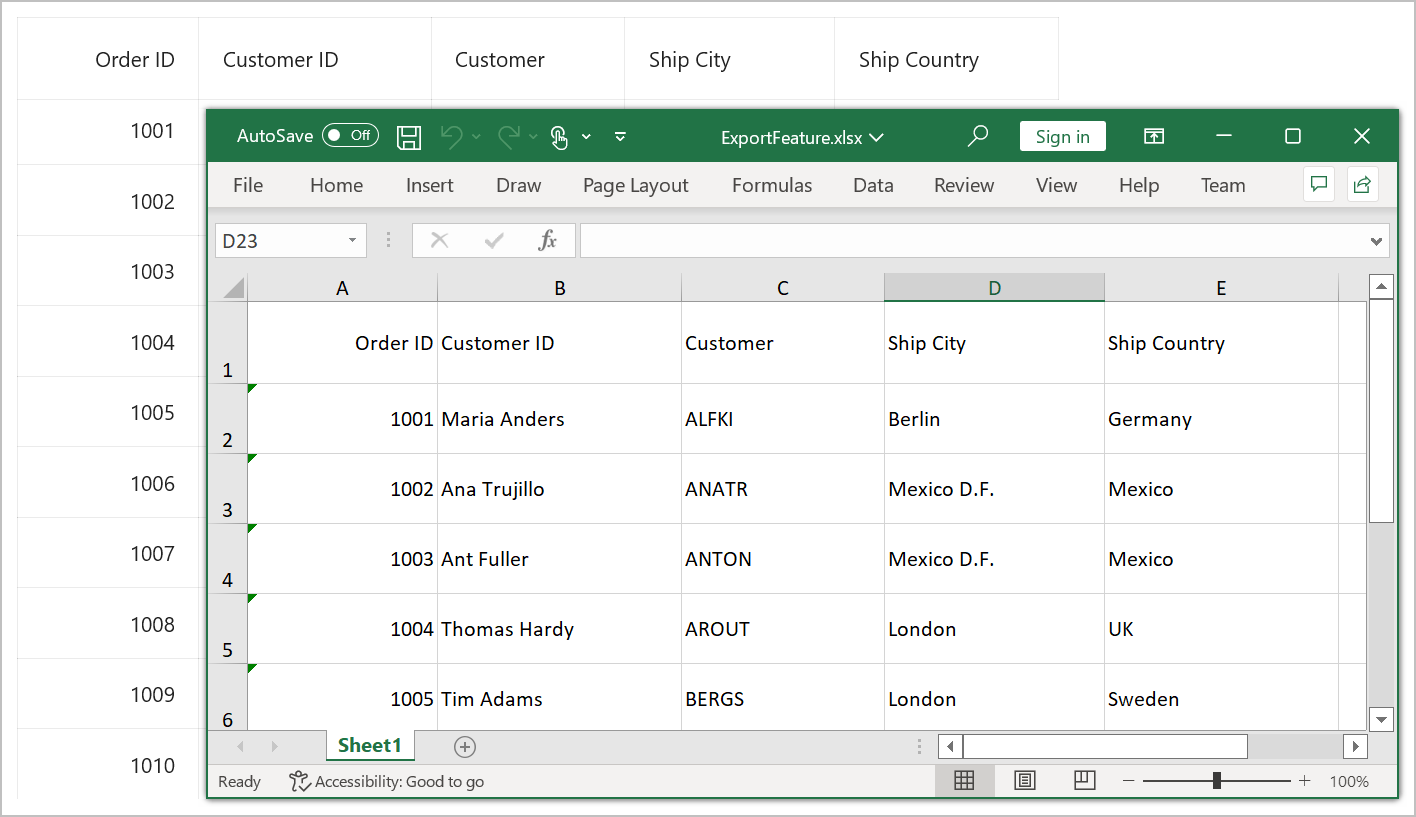Select column A header
Viewport: 1416px width, 817px height.
pos(342,288)
